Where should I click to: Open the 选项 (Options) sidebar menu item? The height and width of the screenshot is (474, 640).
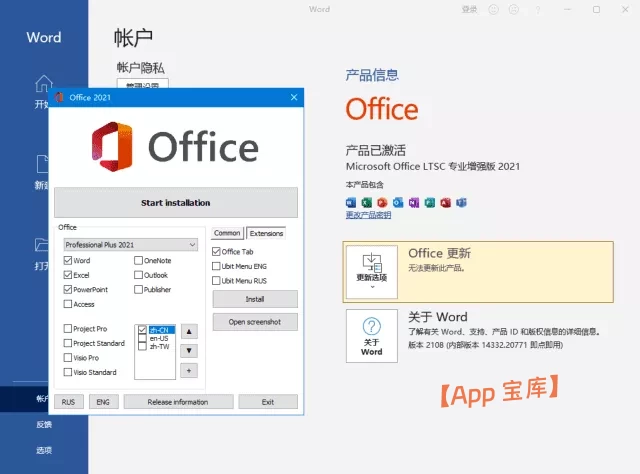click(42, 450)
